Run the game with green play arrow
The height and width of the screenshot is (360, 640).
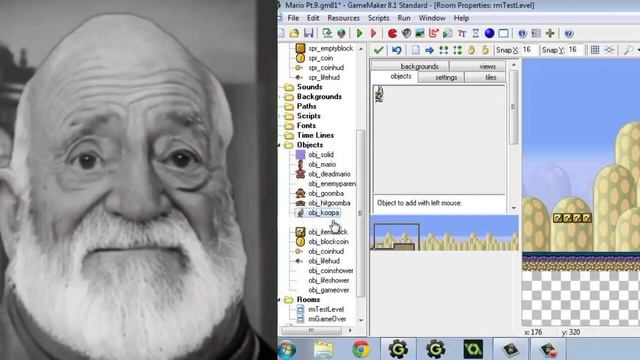click(360, 33)
